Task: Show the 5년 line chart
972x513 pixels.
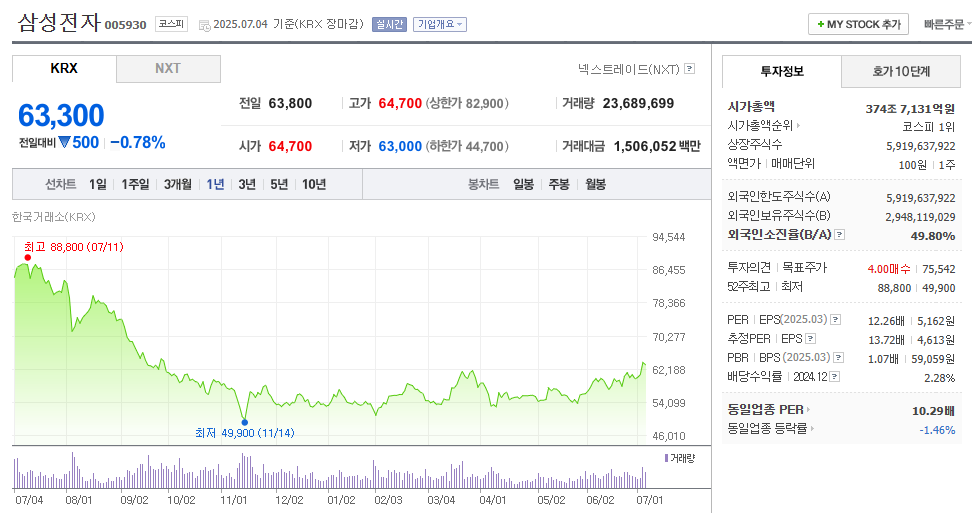Action: tap(279, 185)
